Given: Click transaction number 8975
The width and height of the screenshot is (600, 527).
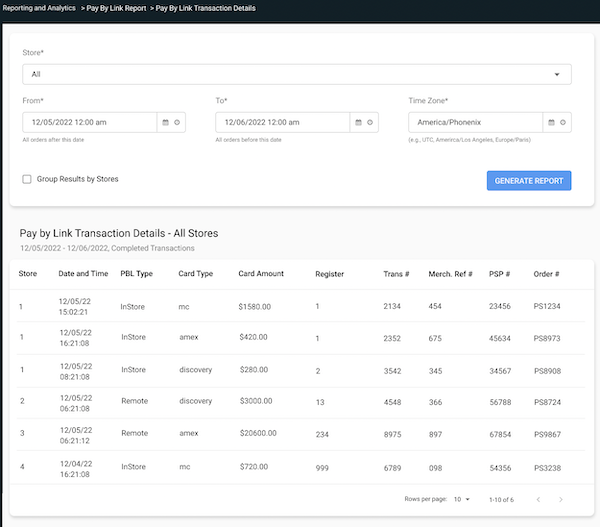Looking at the screenshot, I should (393, 434).
